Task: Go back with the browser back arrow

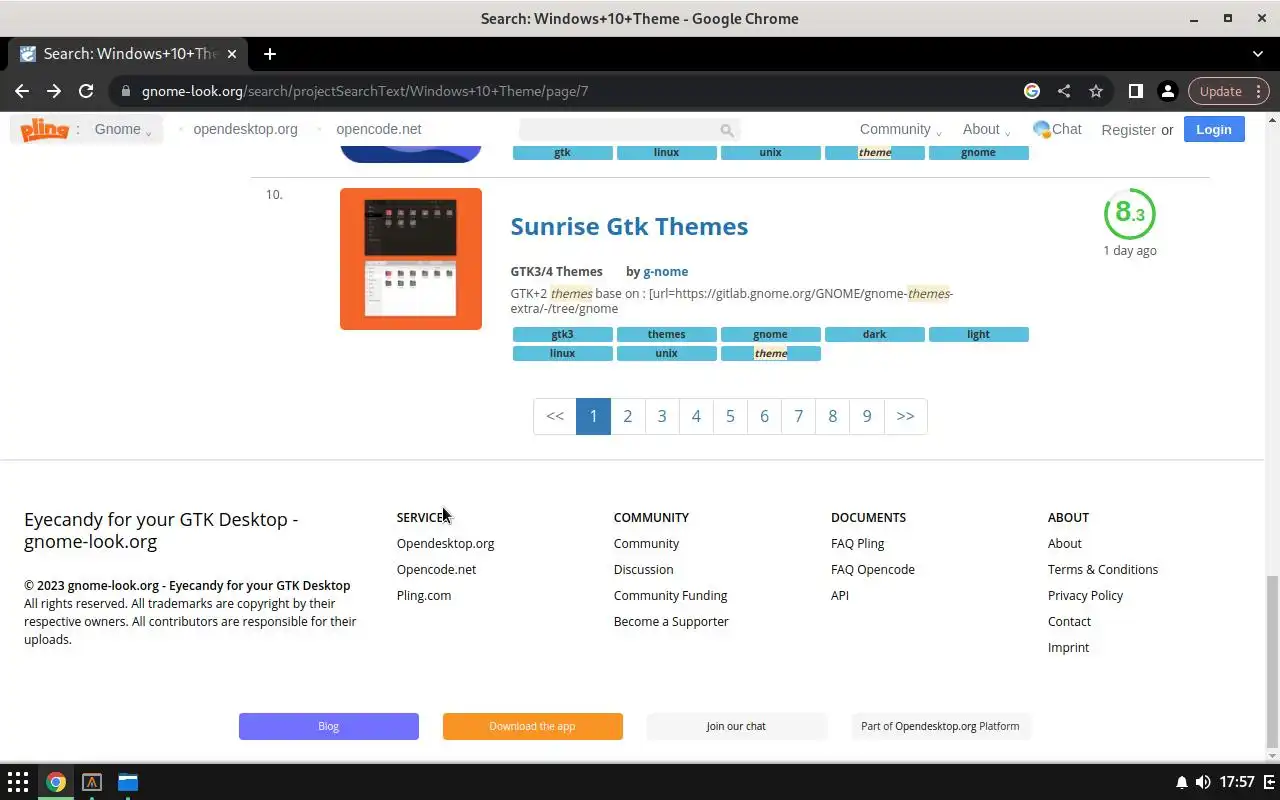Action: [x=22, y=91]
